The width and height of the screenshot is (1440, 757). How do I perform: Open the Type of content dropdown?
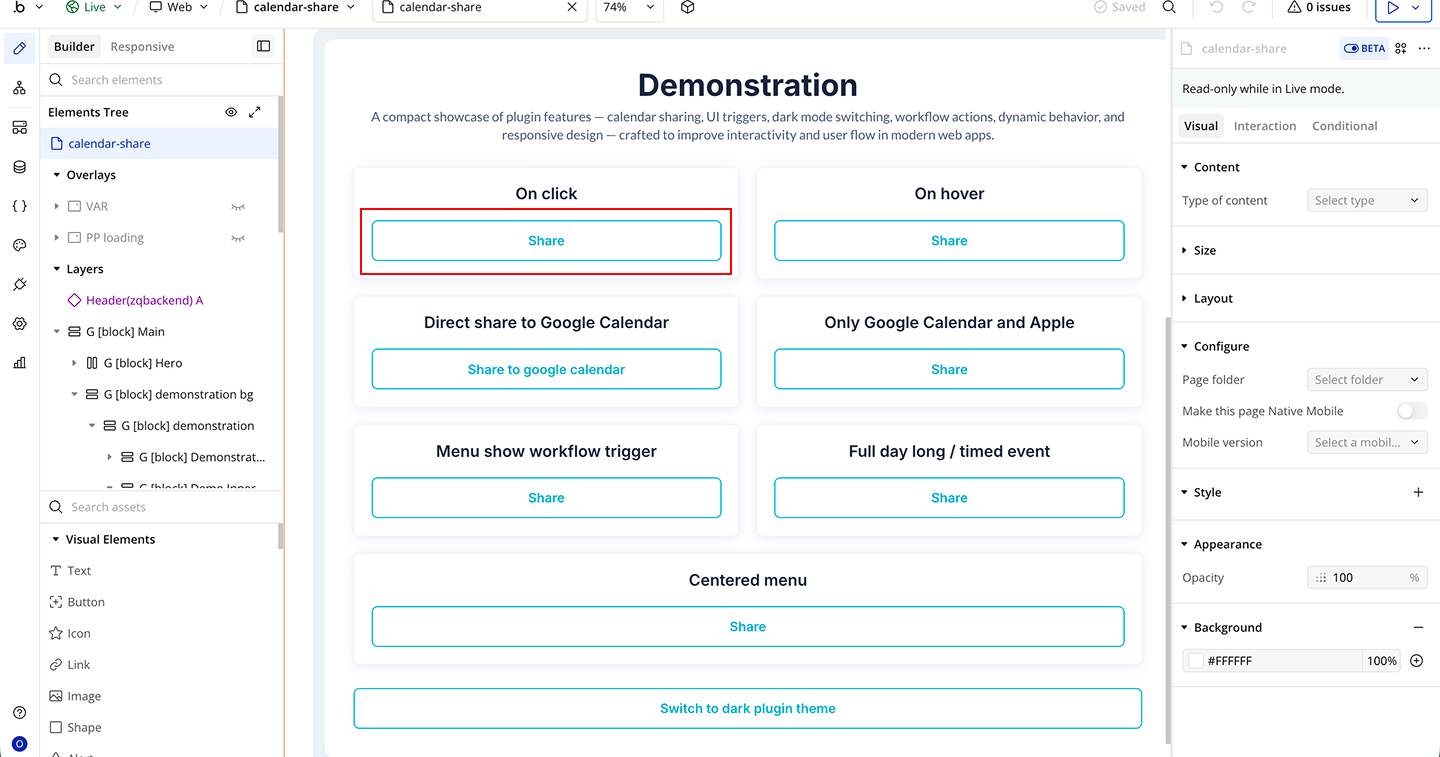point(1367,201)
